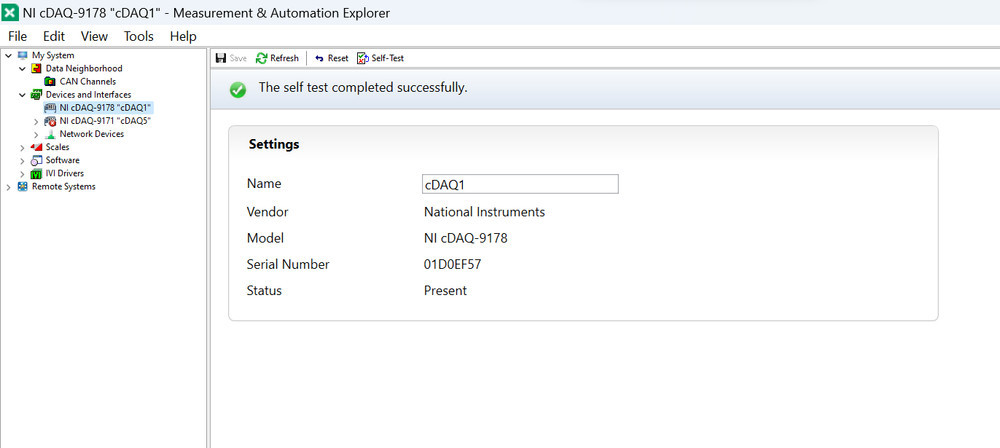
Task: Select the Data Neighborhood label
Action: tap(84, 68)
